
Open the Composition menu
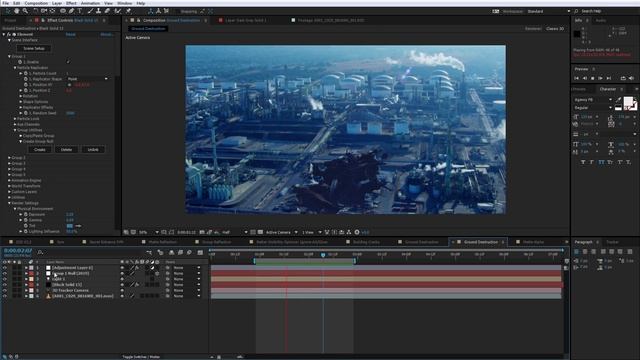tap(36, 3)
